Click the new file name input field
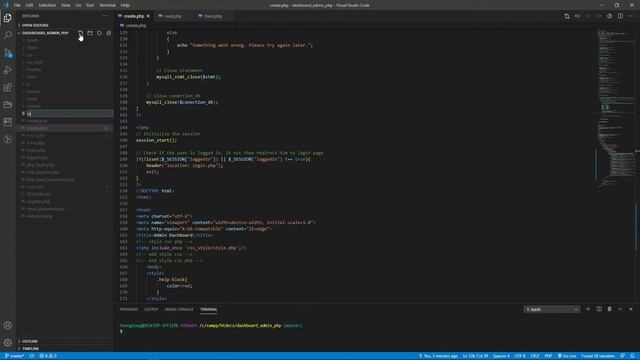Screen dimensions: 640x360 point(69,113)
